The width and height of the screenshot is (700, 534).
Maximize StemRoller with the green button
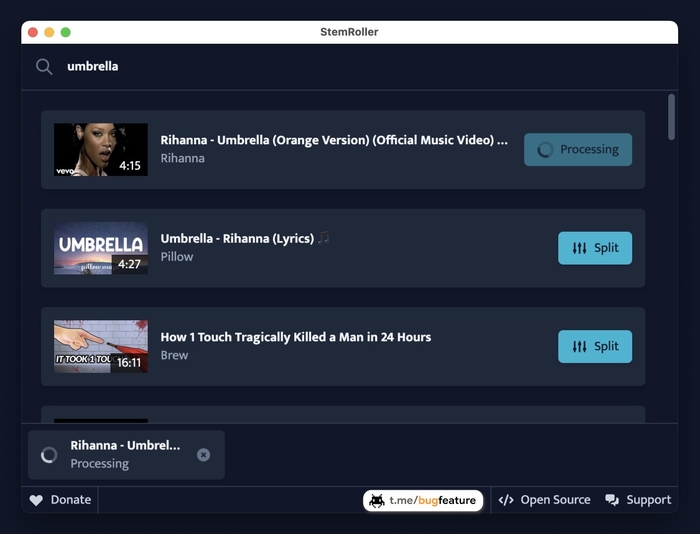66,33
